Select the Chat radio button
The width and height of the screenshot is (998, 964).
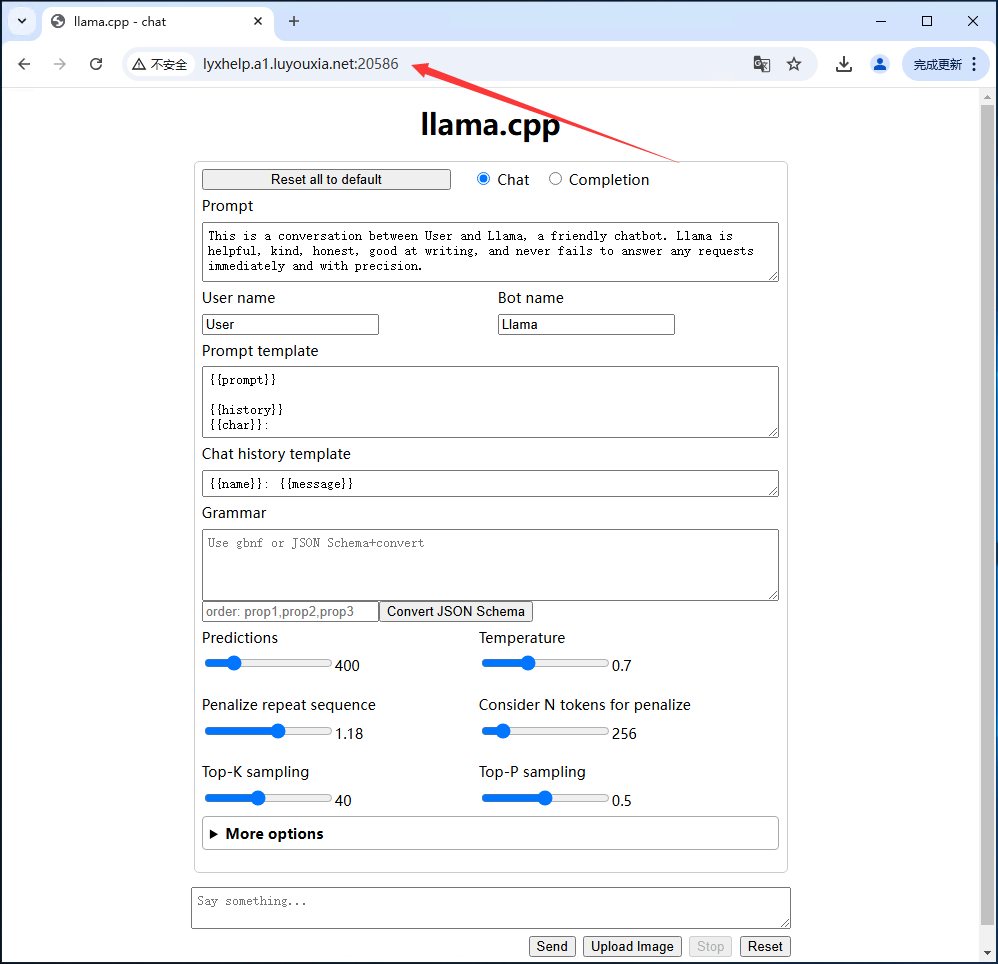pos(484,179)
